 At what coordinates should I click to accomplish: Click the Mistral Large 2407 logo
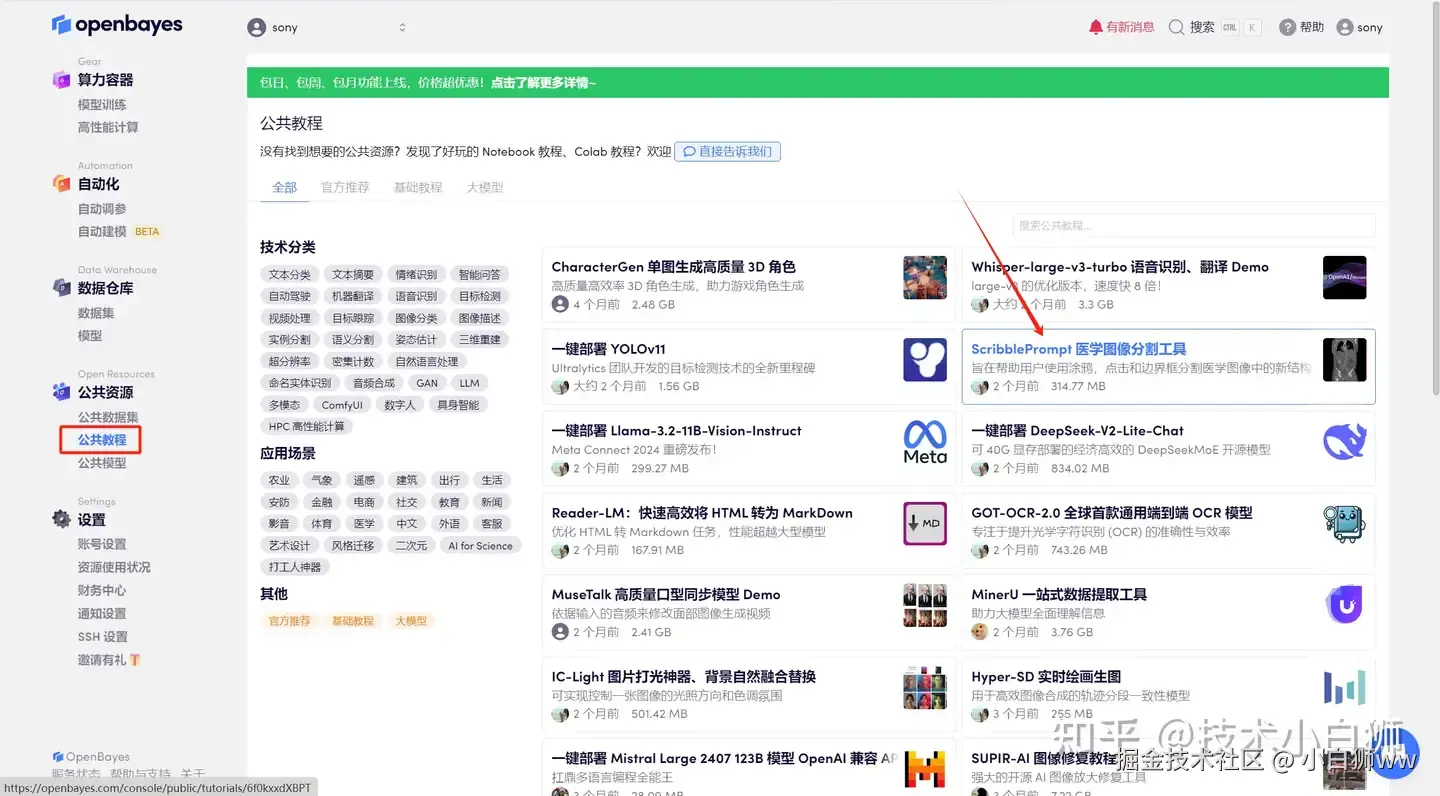(x=925, y=769)
